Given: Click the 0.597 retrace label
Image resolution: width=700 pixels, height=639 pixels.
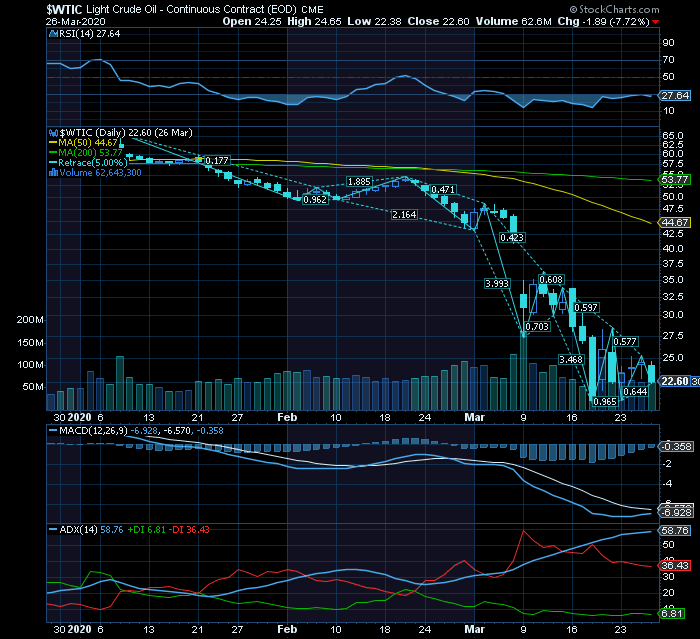Looking at the screenshot, I should click(x=586, y=308).
